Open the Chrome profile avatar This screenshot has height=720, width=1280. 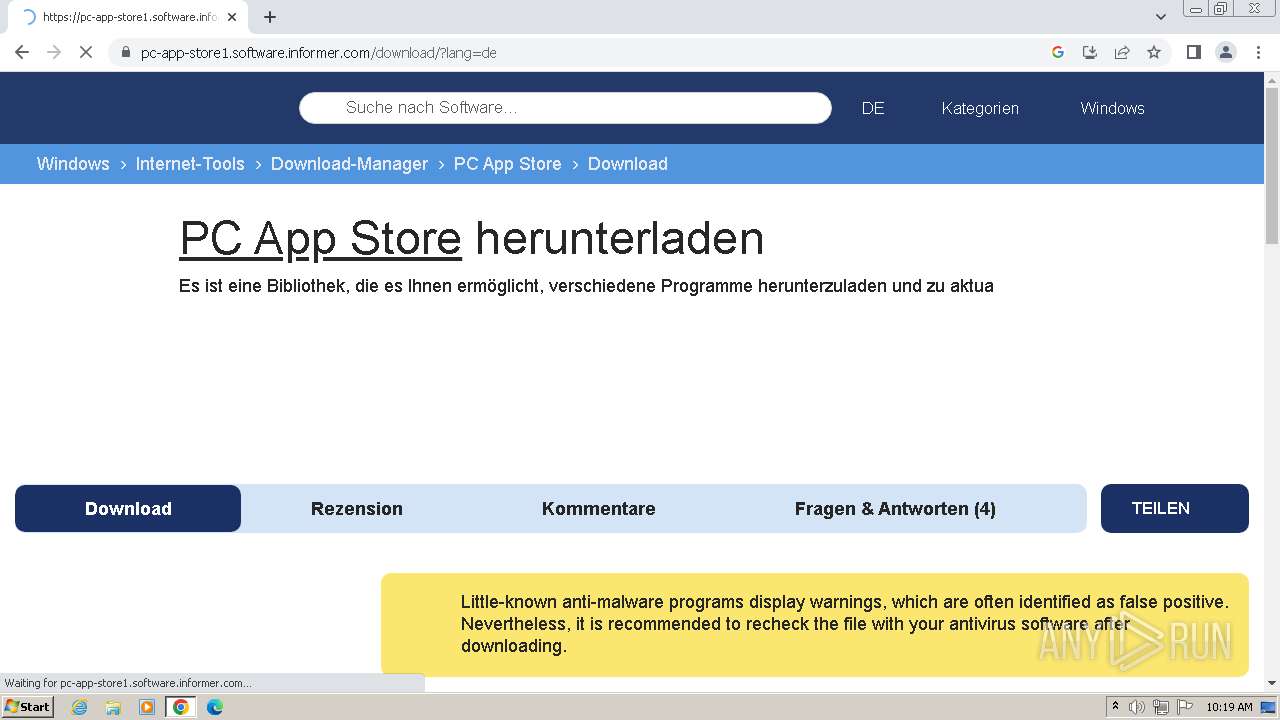1225,52
